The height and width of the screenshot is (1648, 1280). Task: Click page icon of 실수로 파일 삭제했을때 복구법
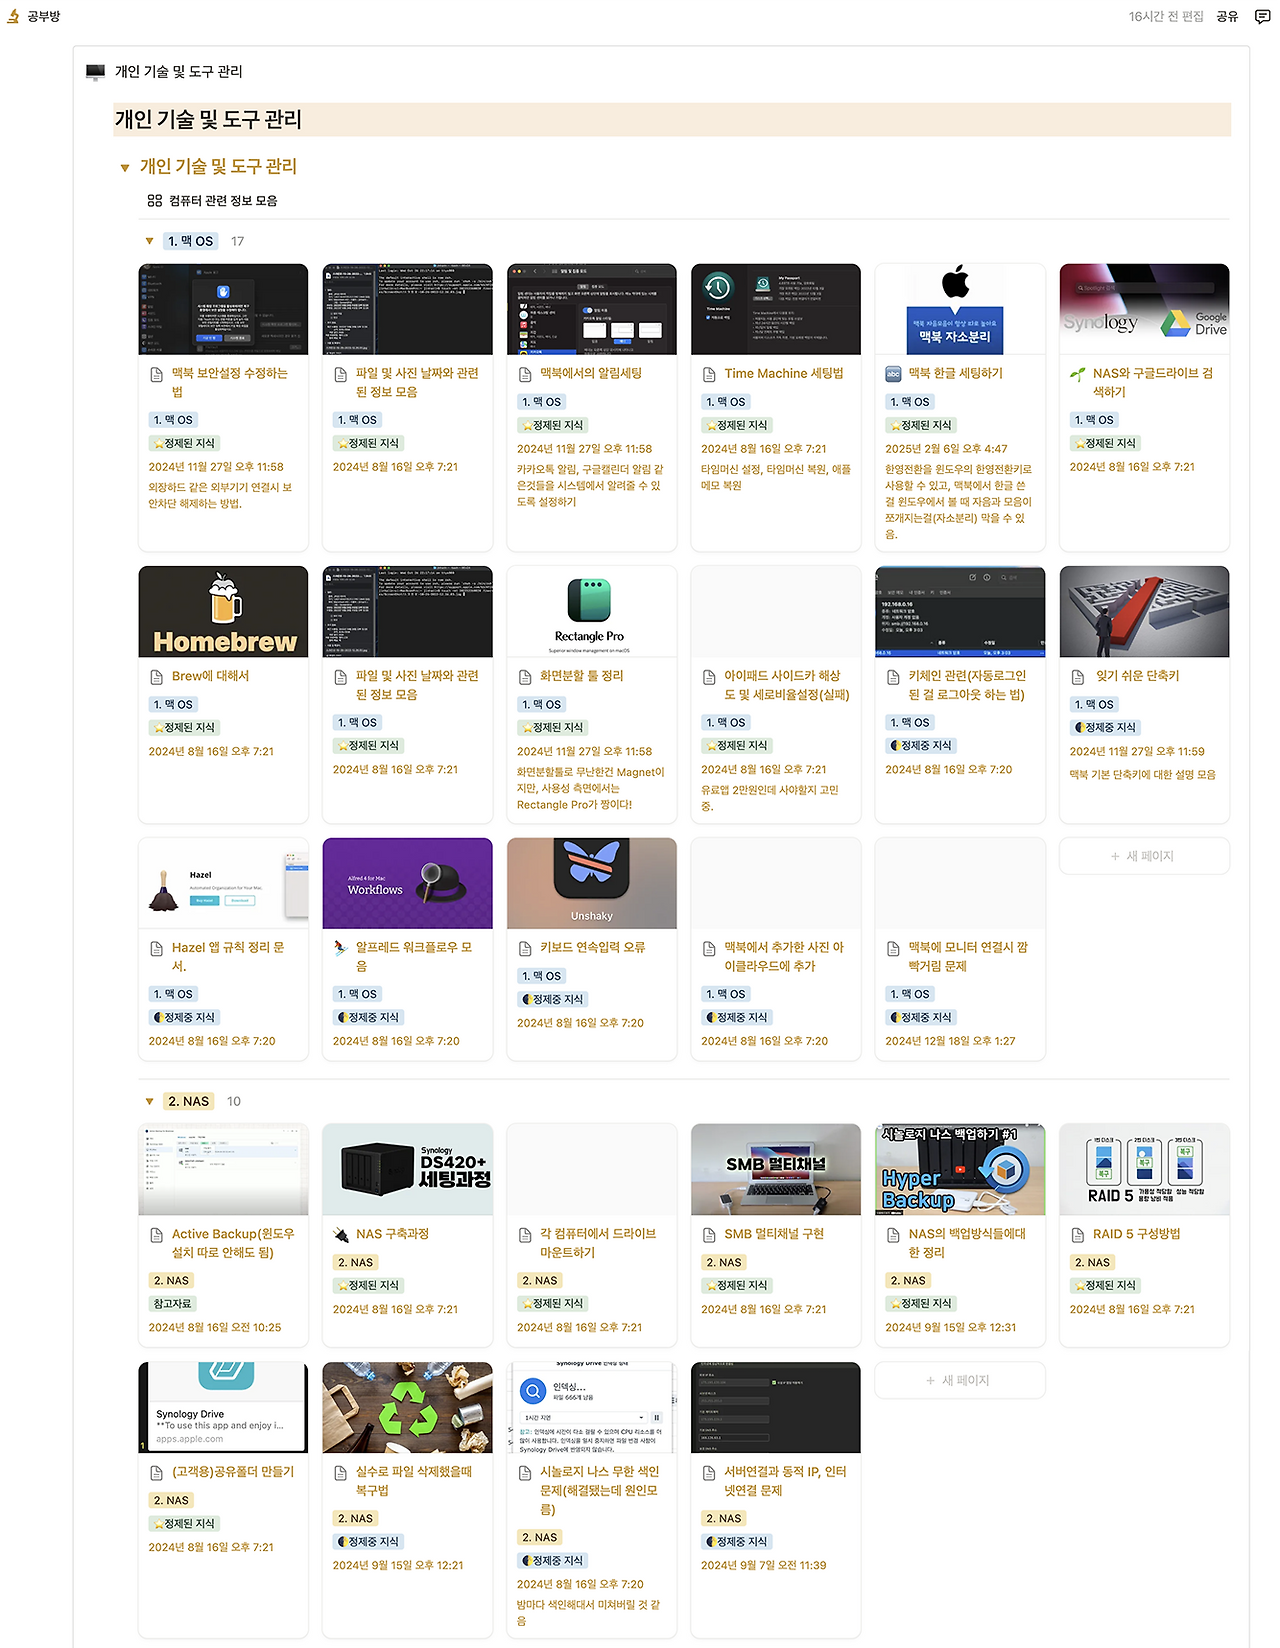pos(340,1473)
